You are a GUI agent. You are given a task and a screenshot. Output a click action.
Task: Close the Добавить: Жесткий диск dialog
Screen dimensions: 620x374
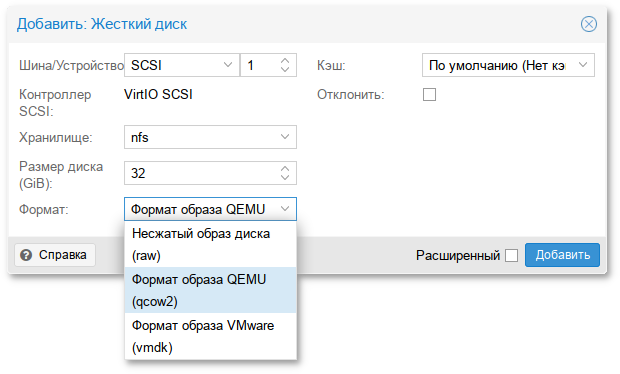pyautogui.click(x=588, y=24)
